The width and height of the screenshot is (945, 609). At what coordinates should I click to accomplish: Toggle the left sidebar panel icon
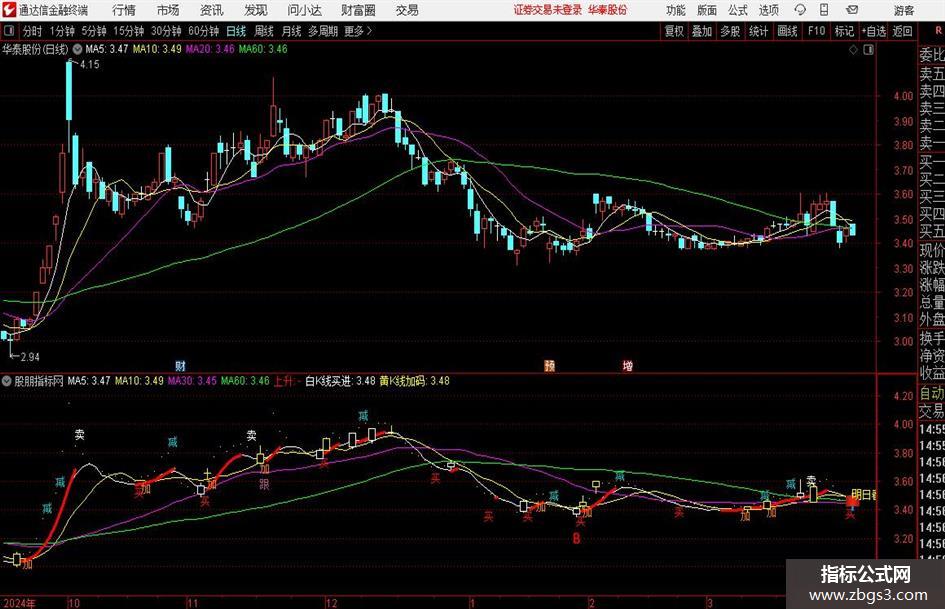pos(8,31)
